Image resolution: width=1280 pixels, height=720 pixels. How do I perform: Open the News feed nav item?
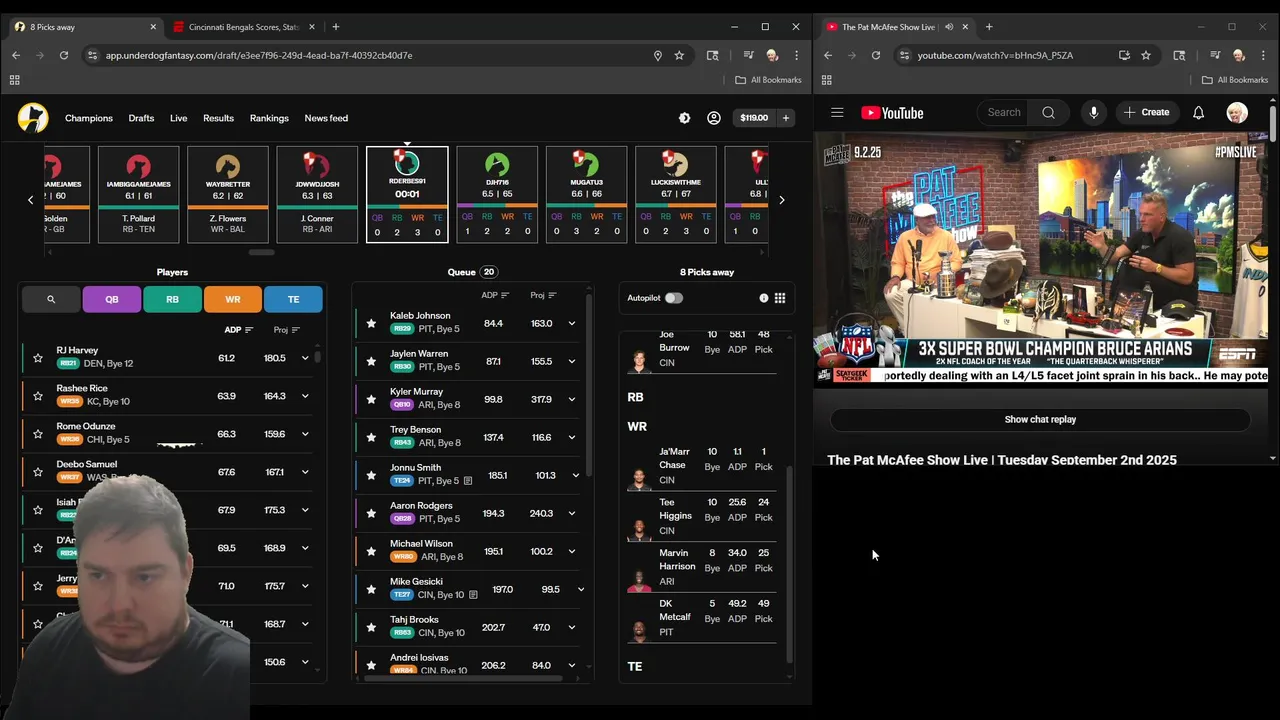click(326, 118)
